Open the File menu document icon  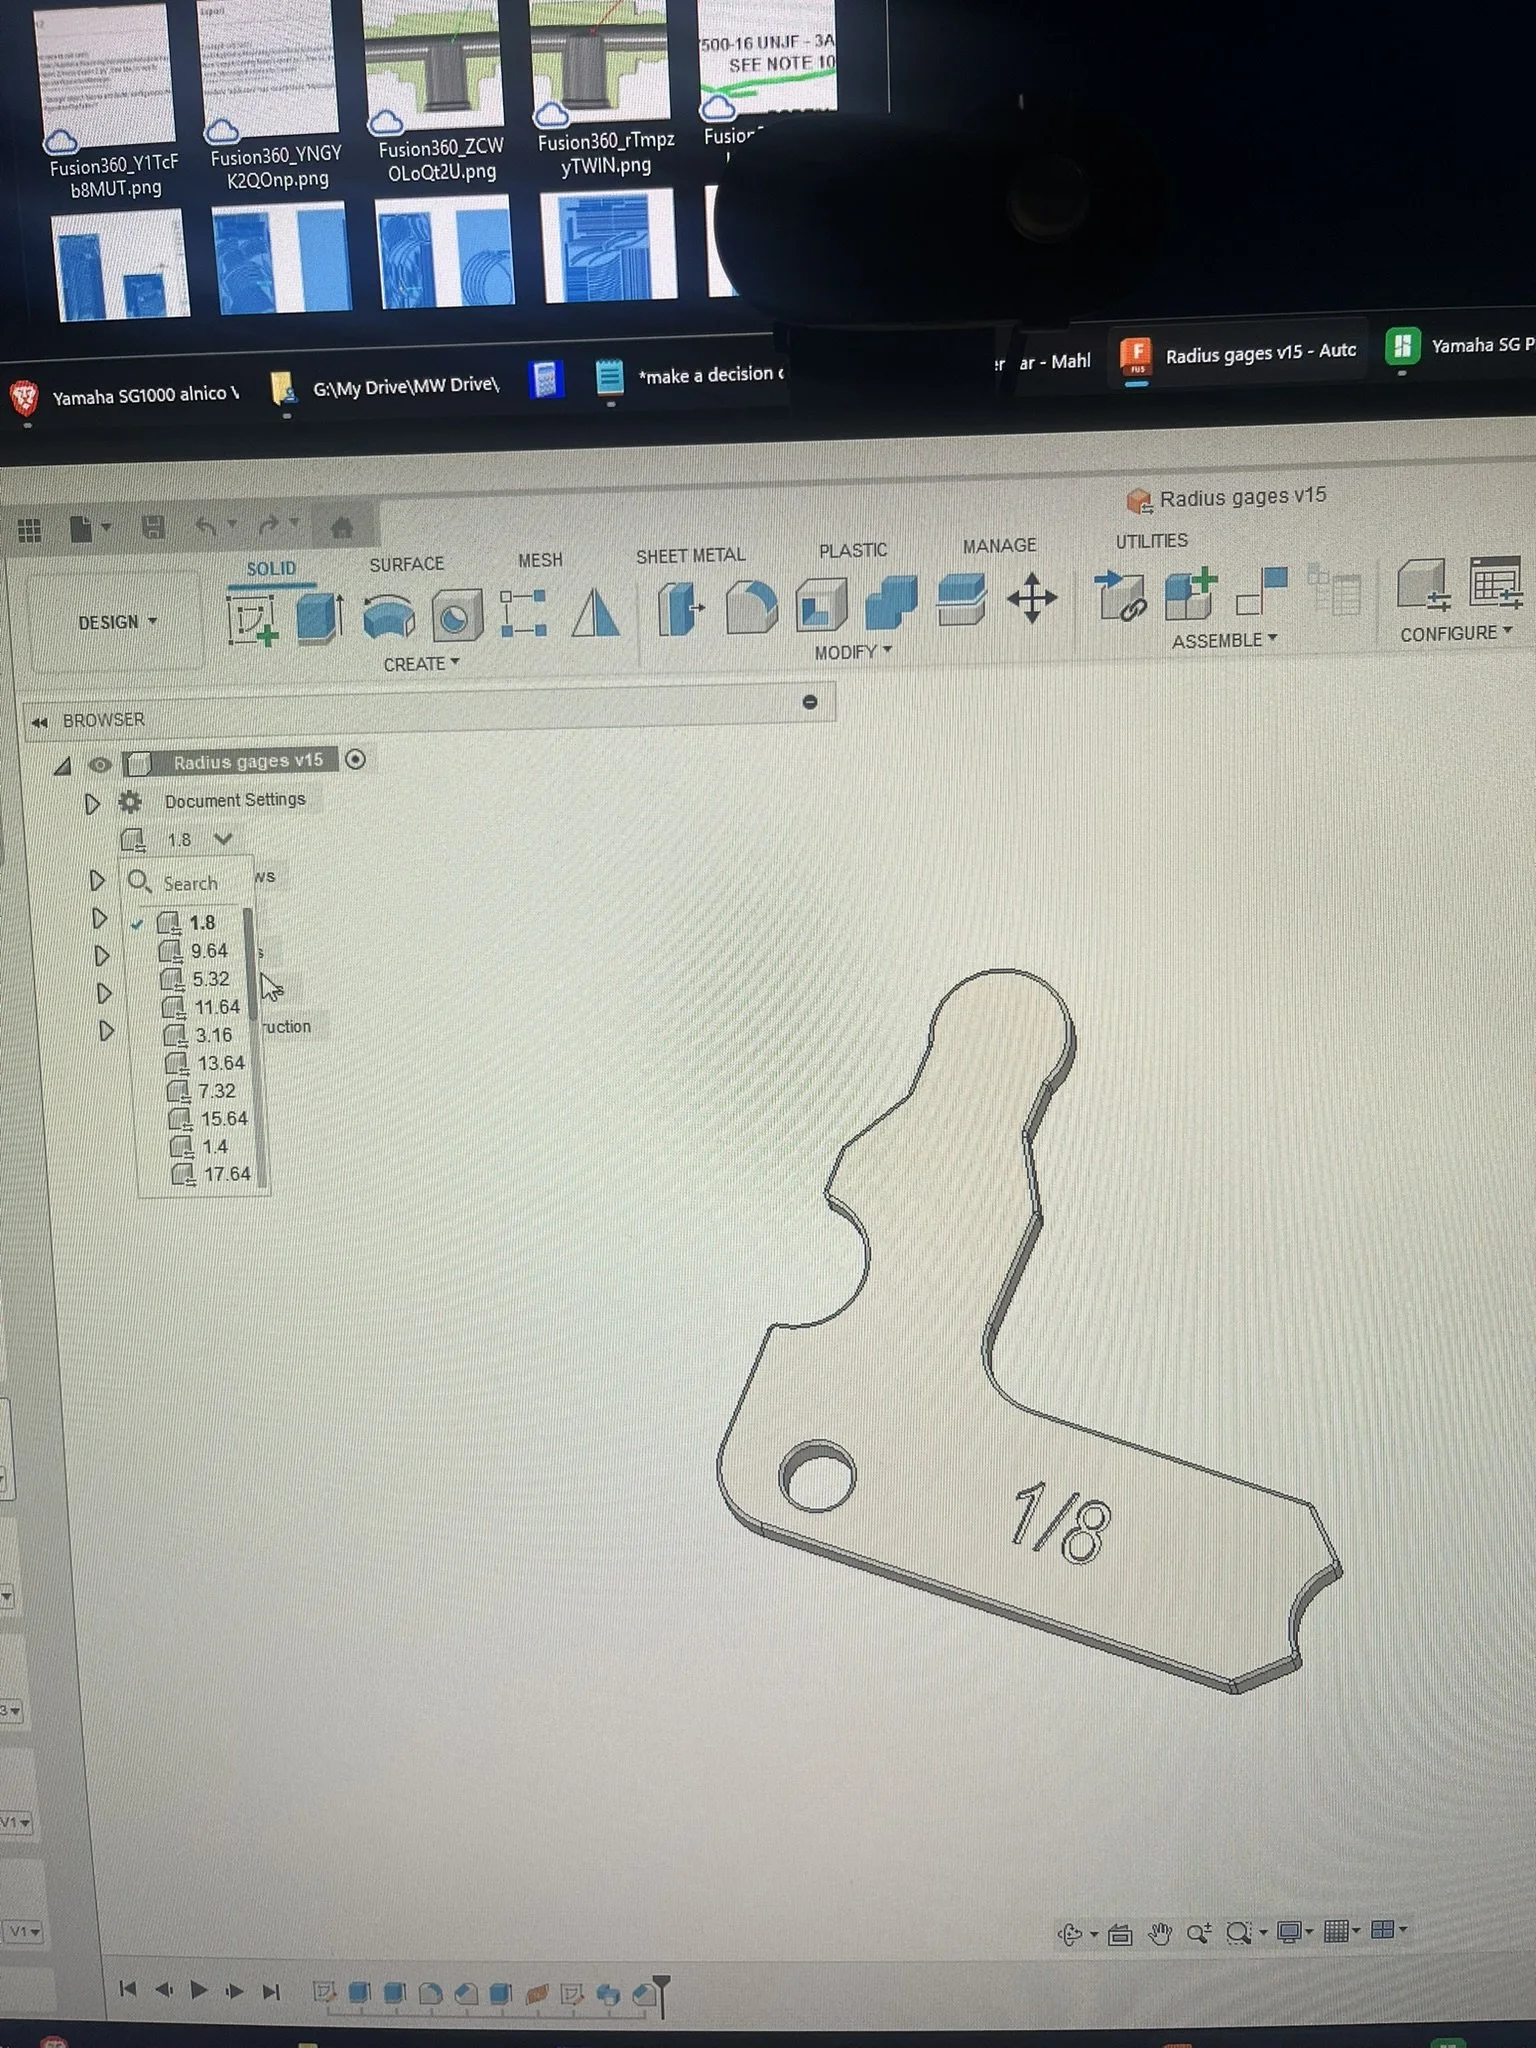point(82,528)
